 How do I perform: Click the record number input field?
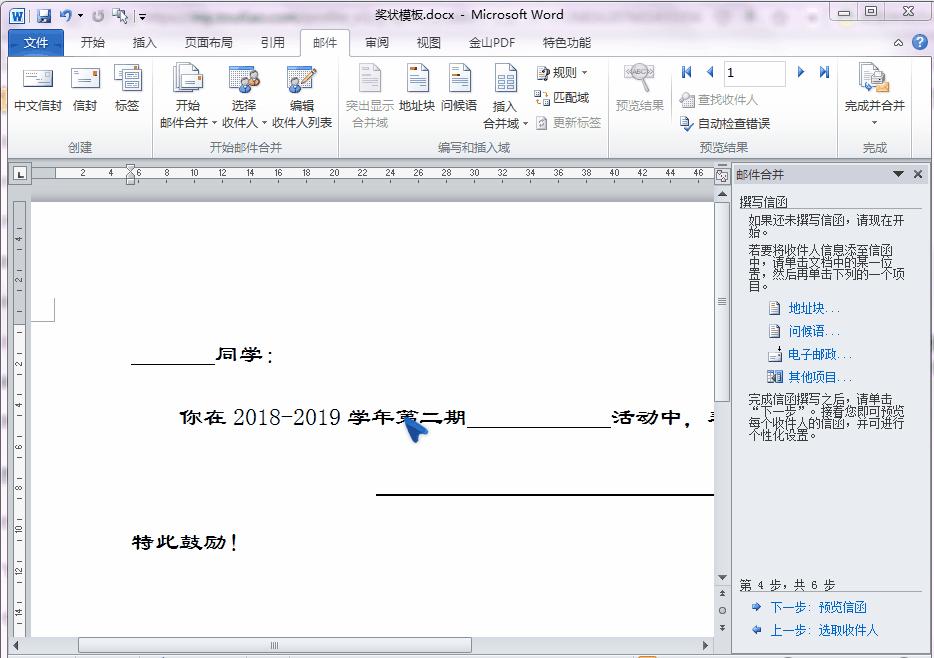point(755,72)
